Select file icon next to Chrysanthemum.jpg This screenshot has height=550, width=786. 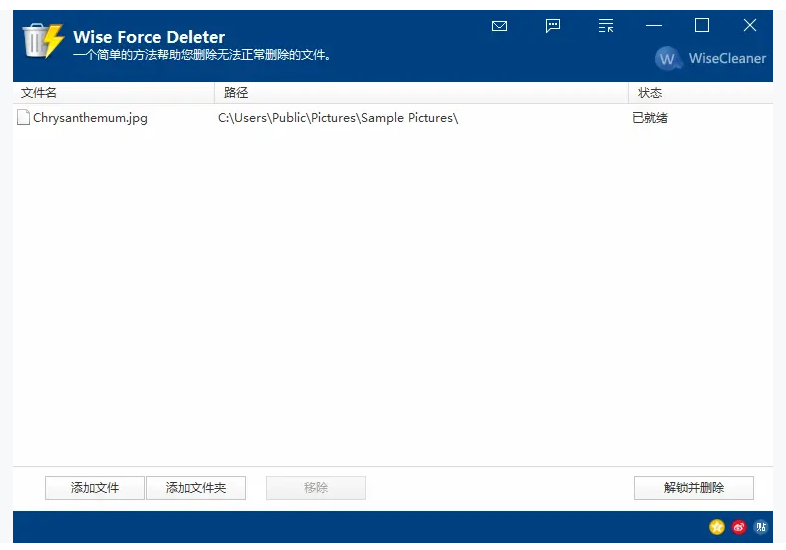[23, 117]
